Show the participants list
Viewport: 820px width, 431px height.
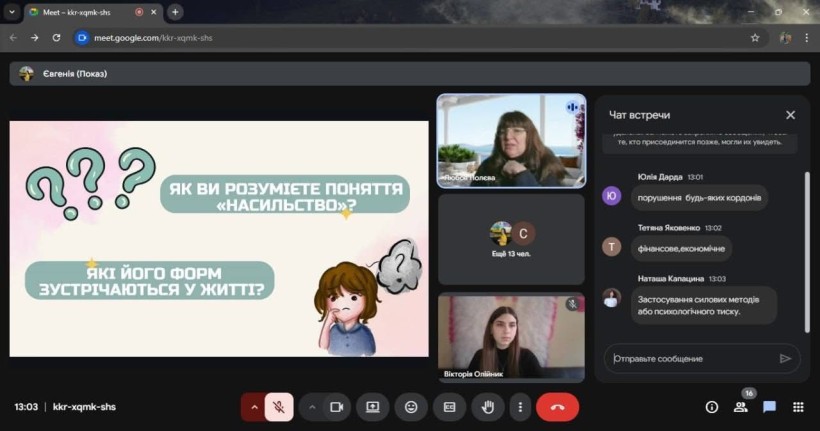tap(741, 407)
